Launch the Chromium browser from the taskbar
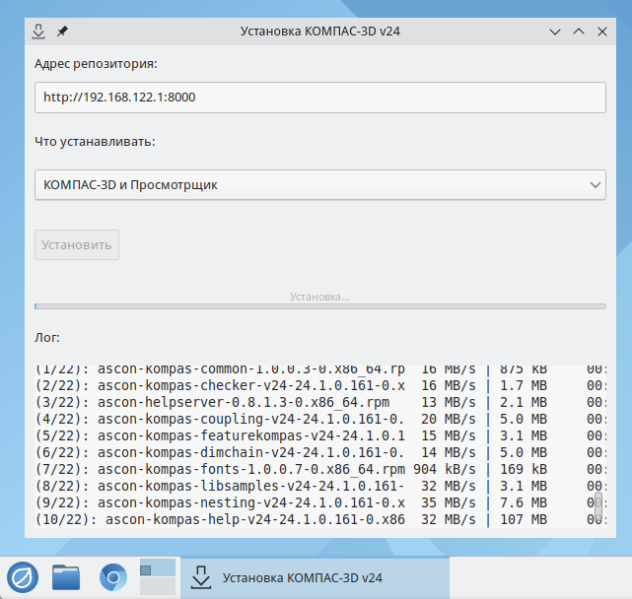The height and width of the screenshot is (599, 632). pyautogui.click(x=113, y=578)
